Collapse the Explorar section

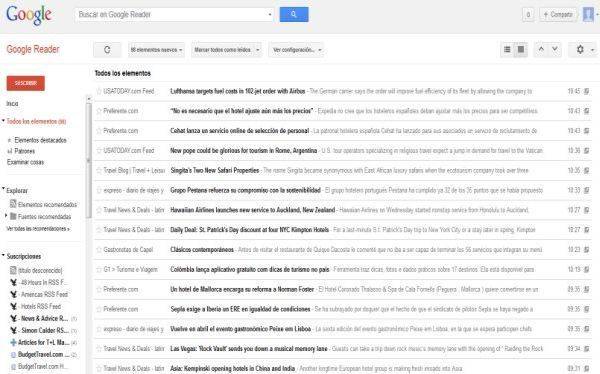[3, 189]
